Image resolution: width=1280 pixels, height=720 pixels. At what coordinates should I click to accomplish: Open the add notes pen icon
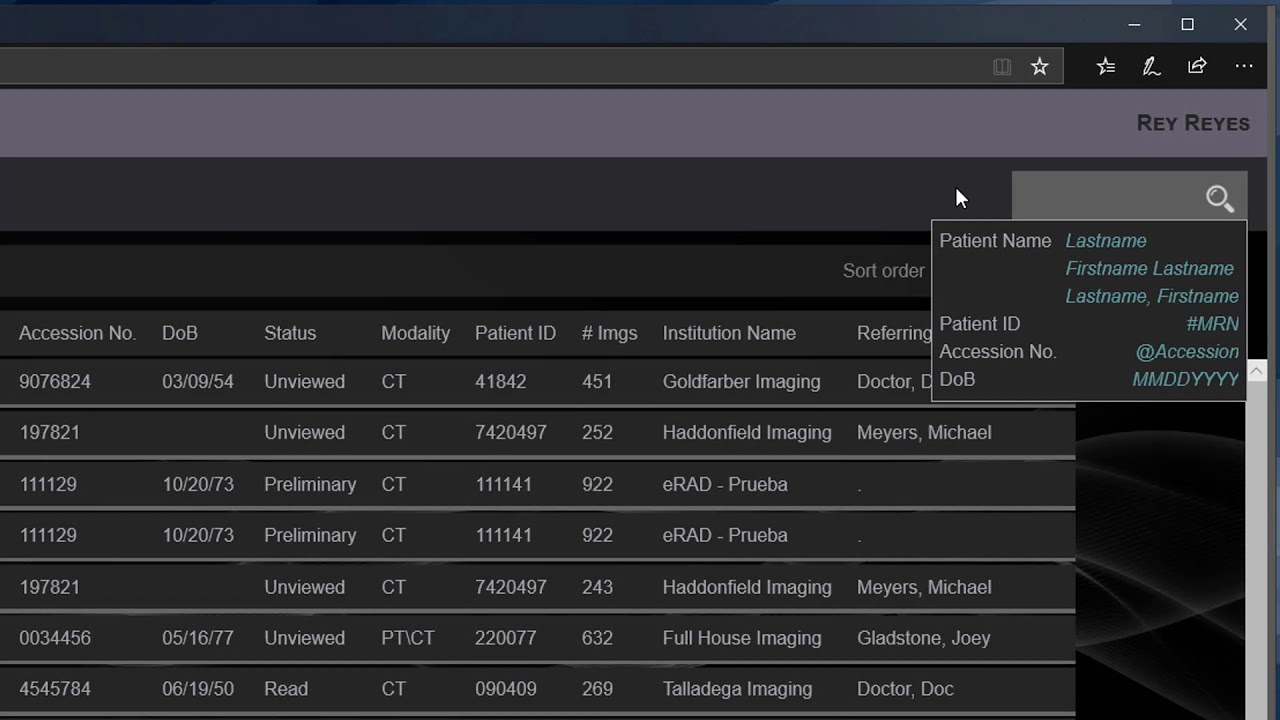(x=1151, y=67)
